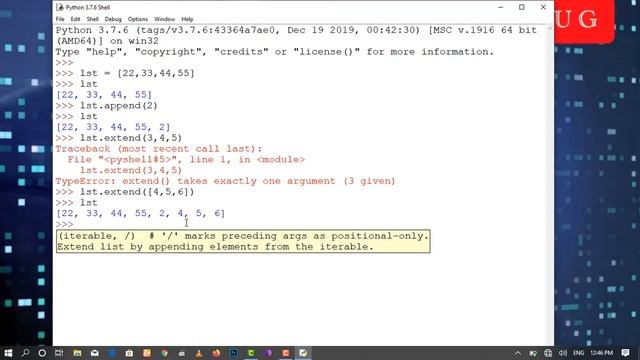The height and width of the screenshot is (360, 640).
Task: Open clock showing 12:46 PM
Action: click(x=602, y=353)
